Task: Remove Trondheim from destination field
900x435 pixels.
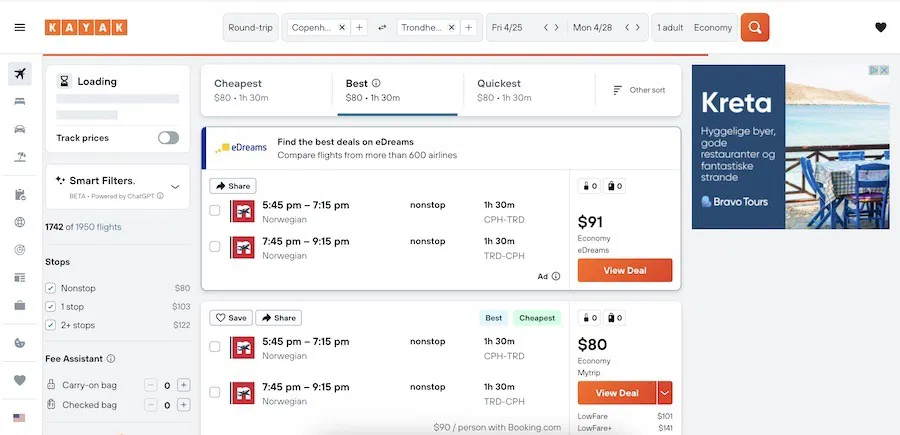Action: pyautogui.click(x=451, y=28)
